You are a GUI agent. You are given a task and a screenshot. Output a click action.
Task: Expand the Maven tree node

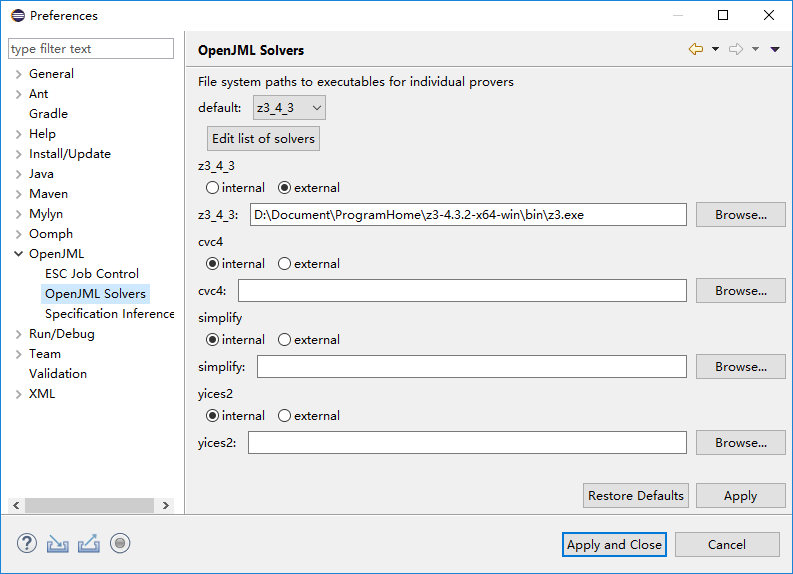19,194
